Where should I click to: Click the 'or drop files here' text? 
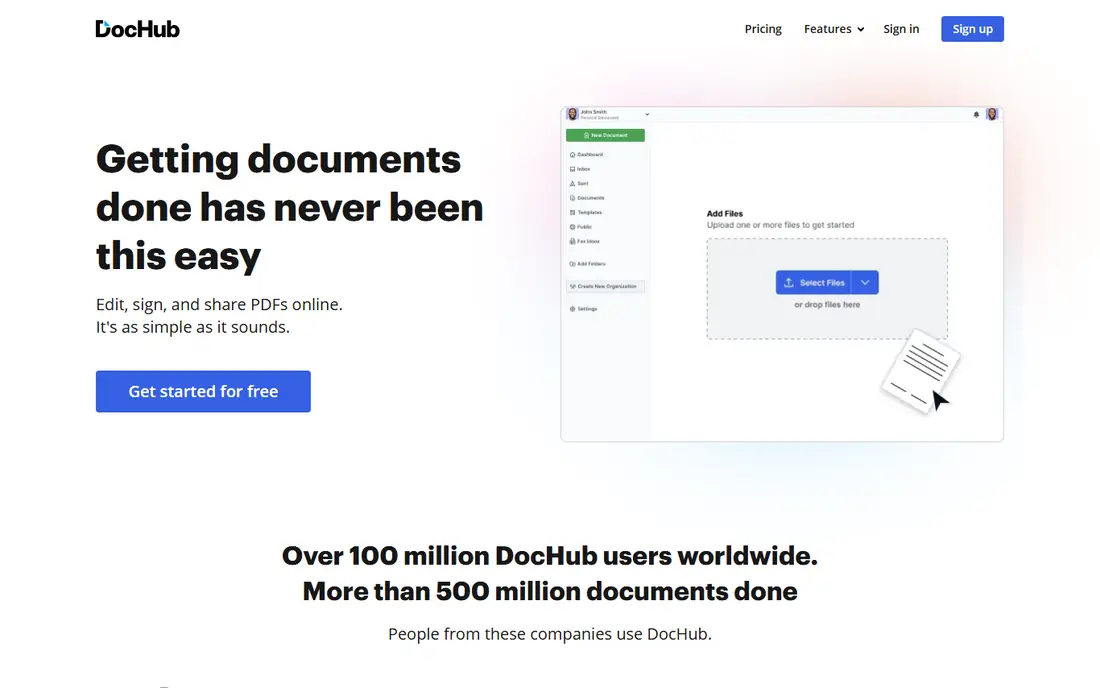tap(827, 305)
